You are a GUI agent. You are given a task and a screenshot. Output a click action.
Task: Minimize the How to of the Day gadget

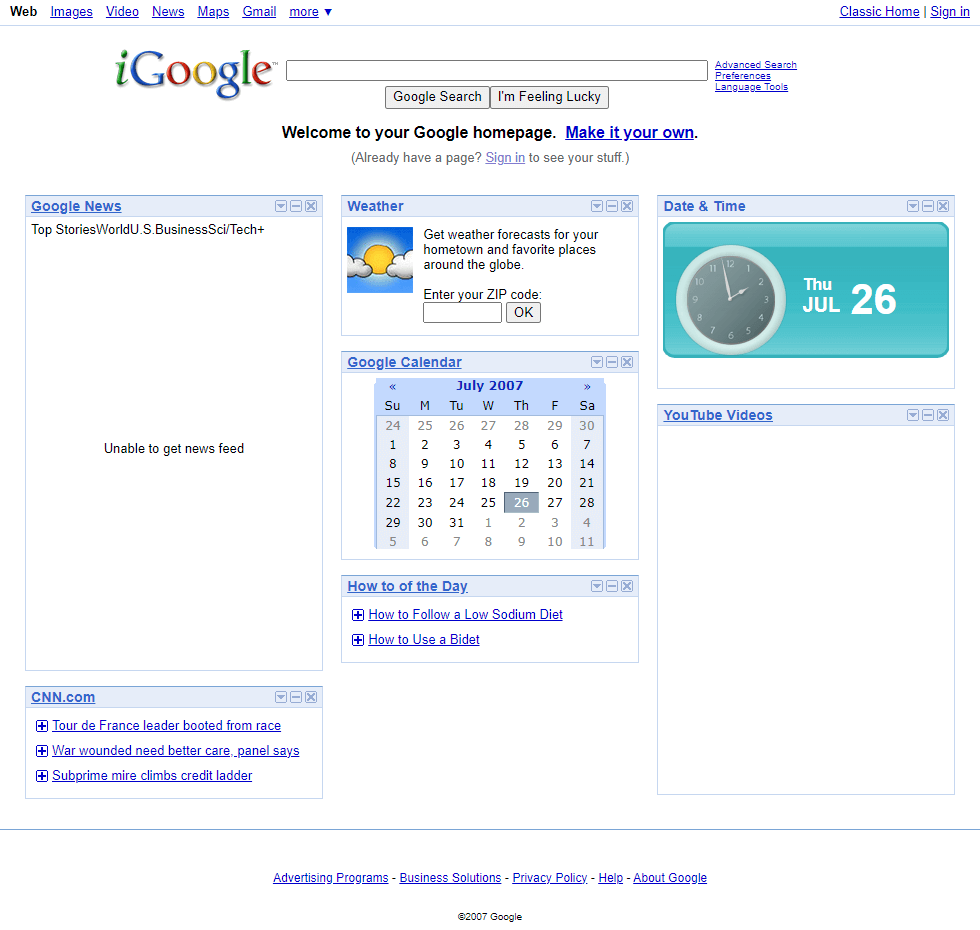tap(612, 586)
